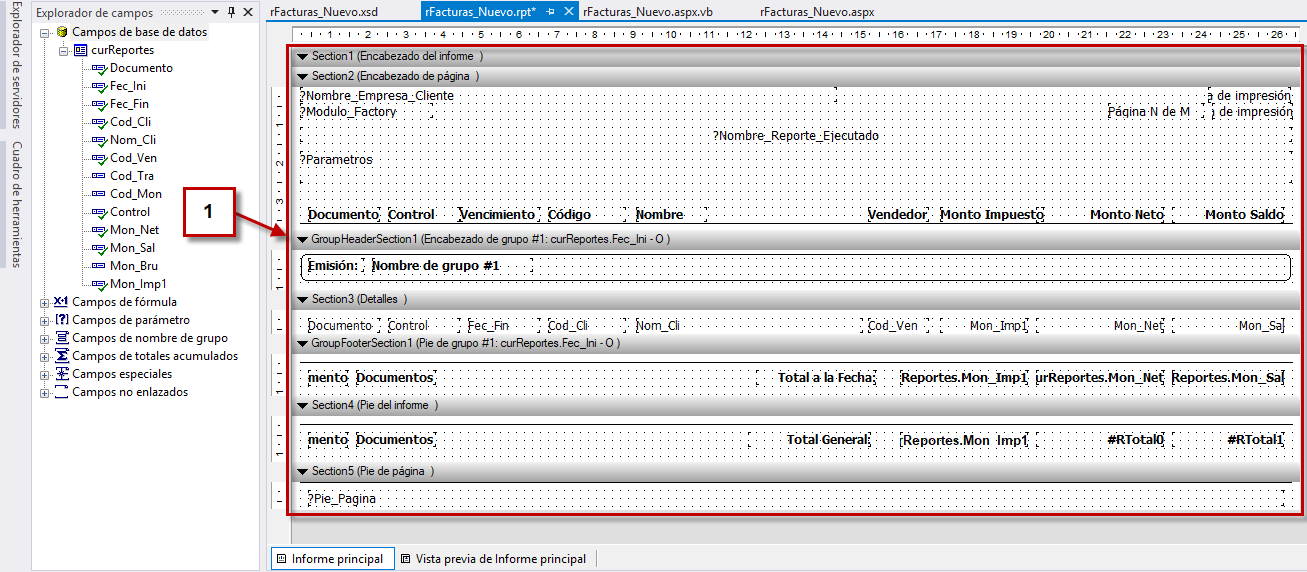
Task: Expand the Campos de totales acumulados node
Action: point(44,357)
